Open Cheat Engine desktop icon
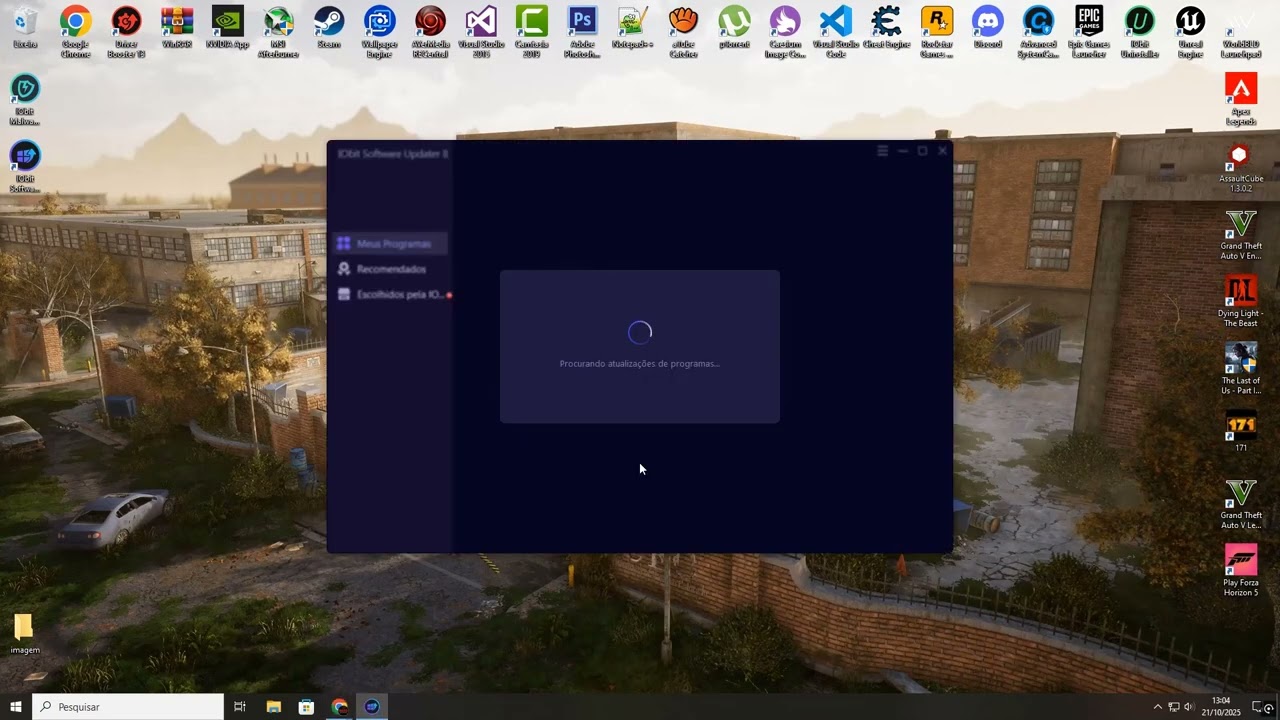 tap(886, 28)
